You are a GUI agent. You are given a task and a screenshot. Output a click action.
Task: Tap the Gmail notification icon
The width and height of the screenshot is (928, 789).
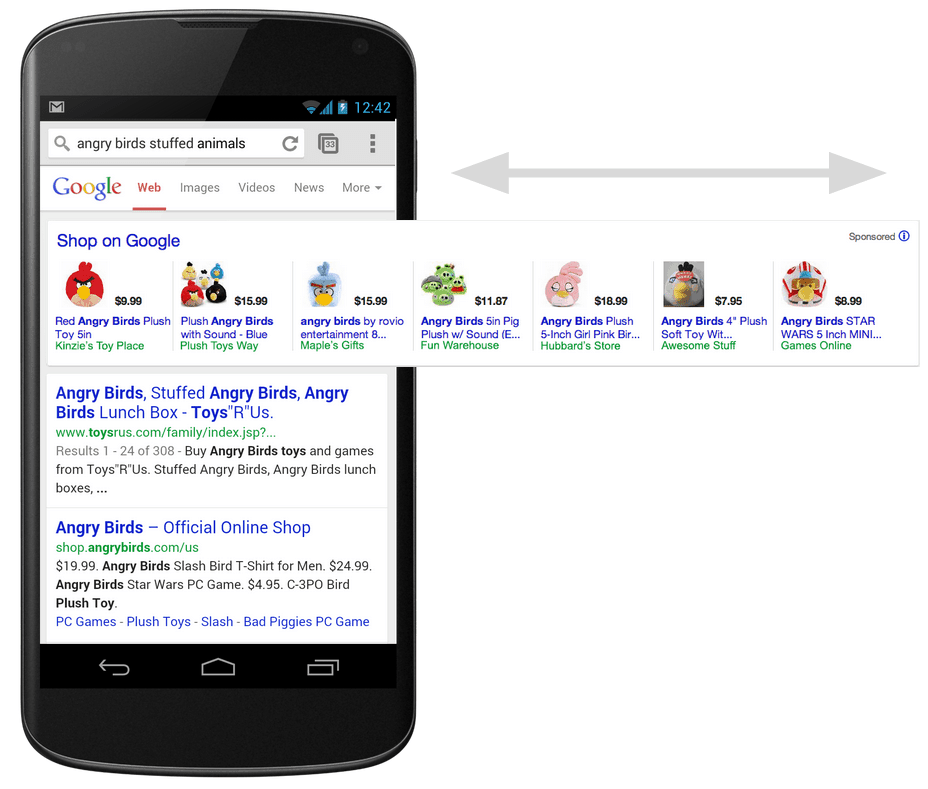point(57,107)
